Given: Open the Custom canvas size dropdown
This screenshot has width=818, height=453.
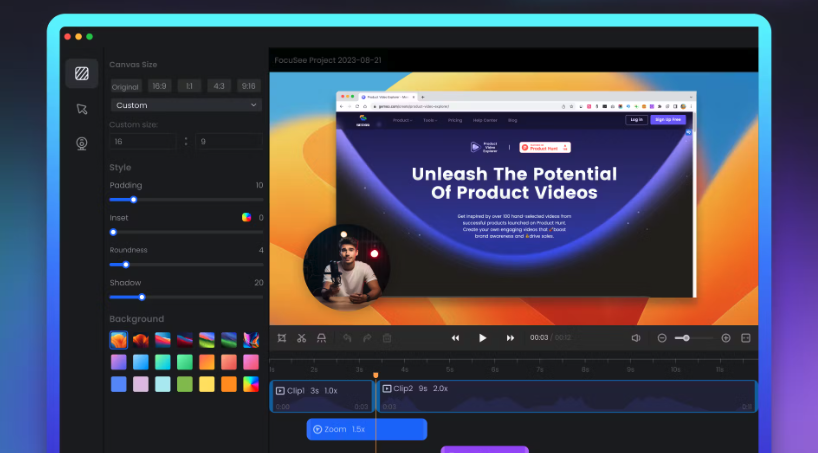Looking at the screenshot, I should (x=186, y=105).
